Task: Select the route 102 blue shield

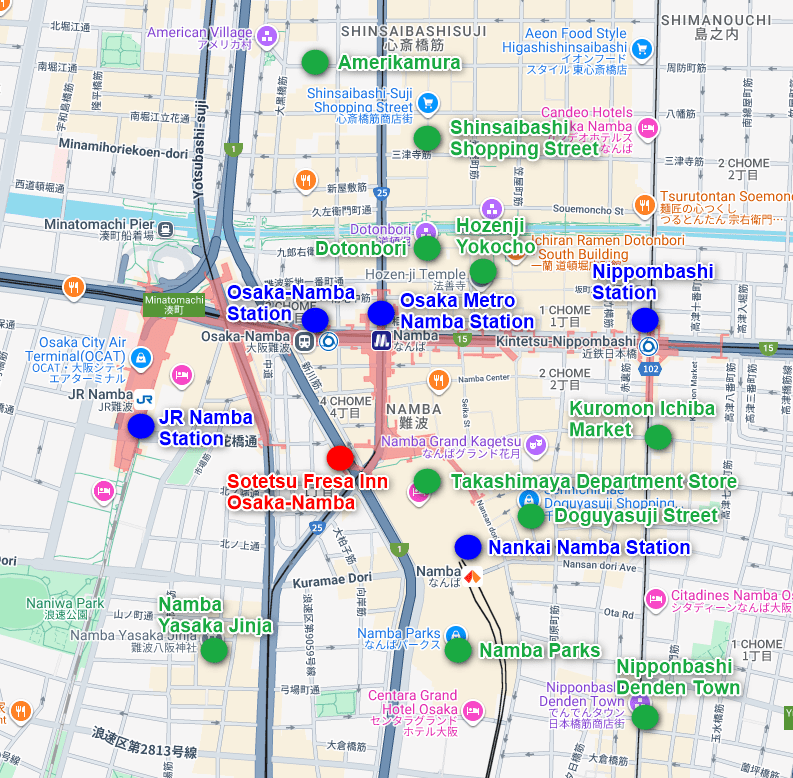Action: point(651,369)
